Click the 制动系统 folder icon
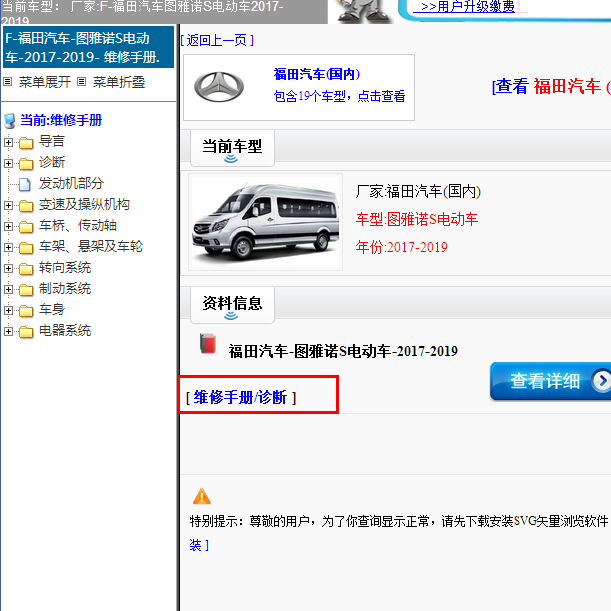Viewport: 611px width, 611px height. coord(26,290)
